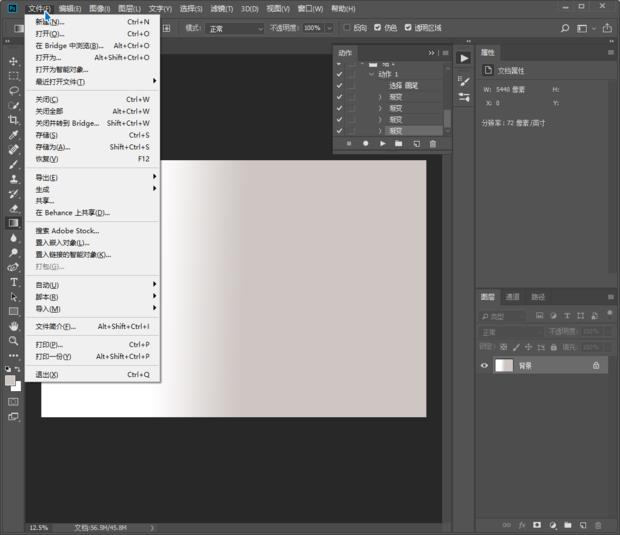Toggle the 透明区域 checkbox

coord(408,28)
